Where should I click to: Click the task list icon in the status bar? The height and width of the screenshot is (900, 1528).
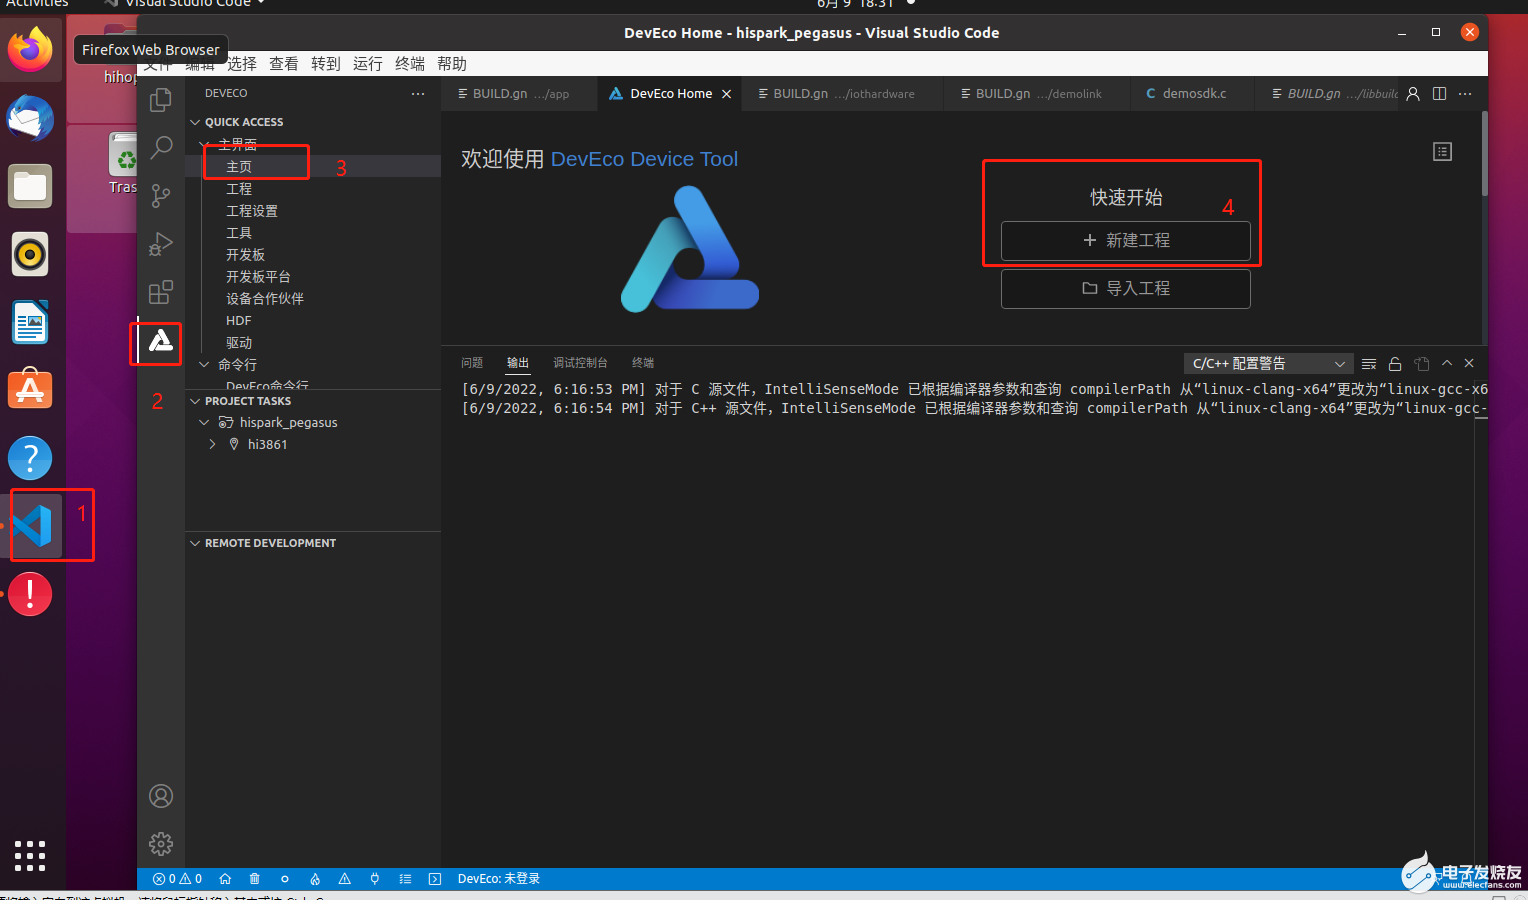[x=405, y=879]
